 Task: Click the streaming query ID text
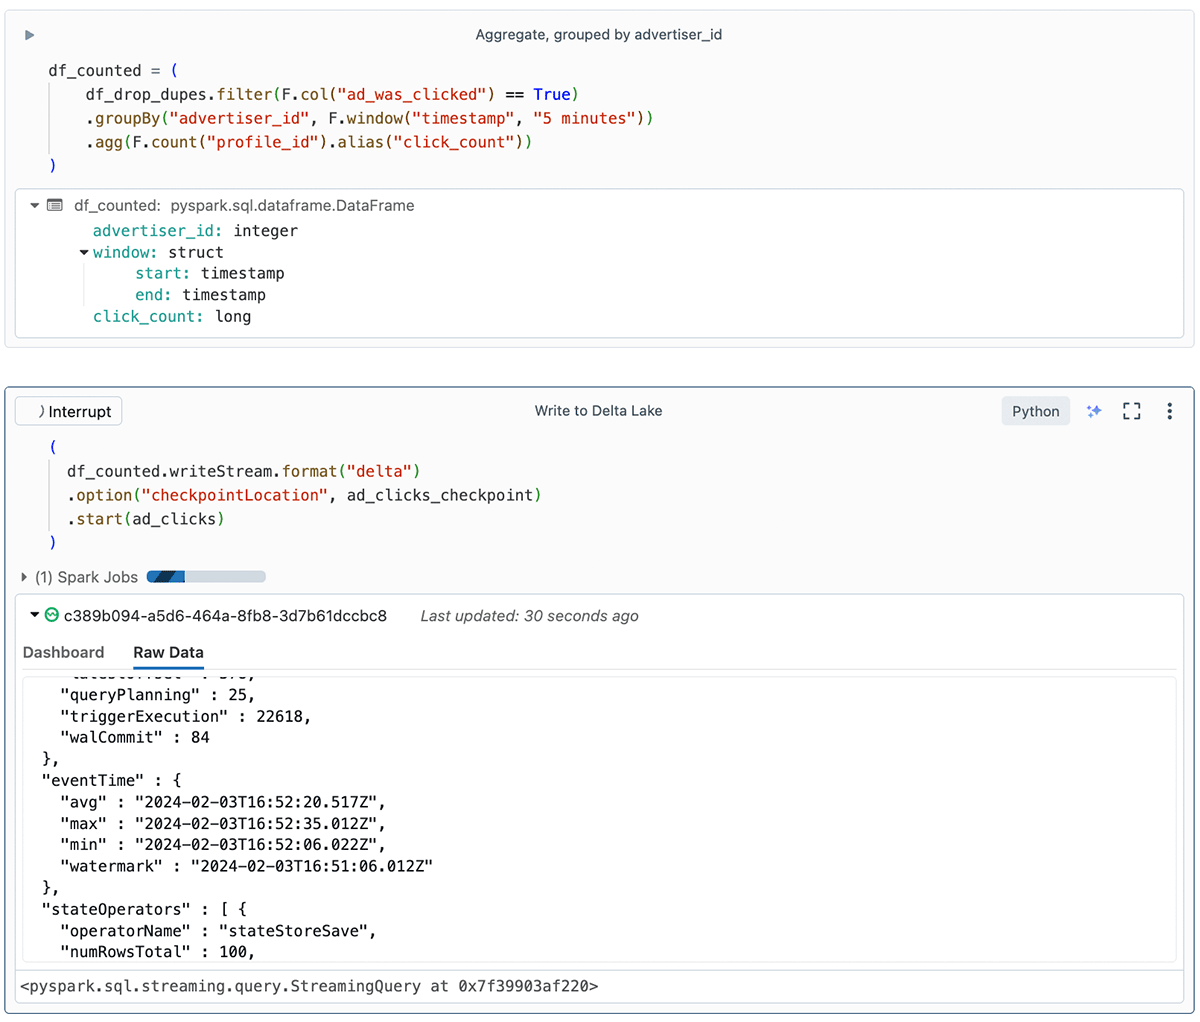coord(225,615)
